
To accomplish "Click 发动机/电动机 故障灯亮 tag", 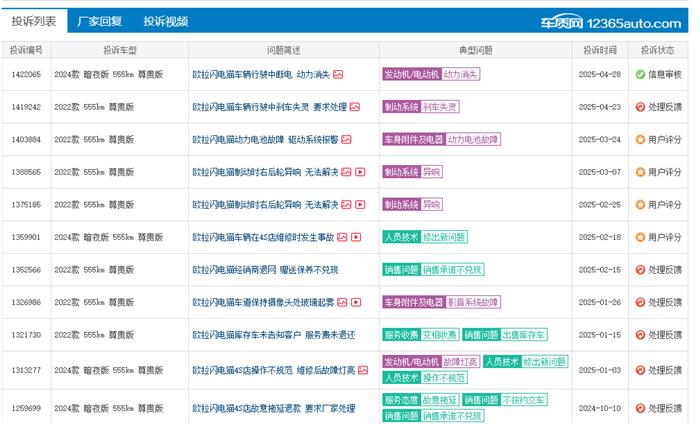I will (x=431, y=362).
